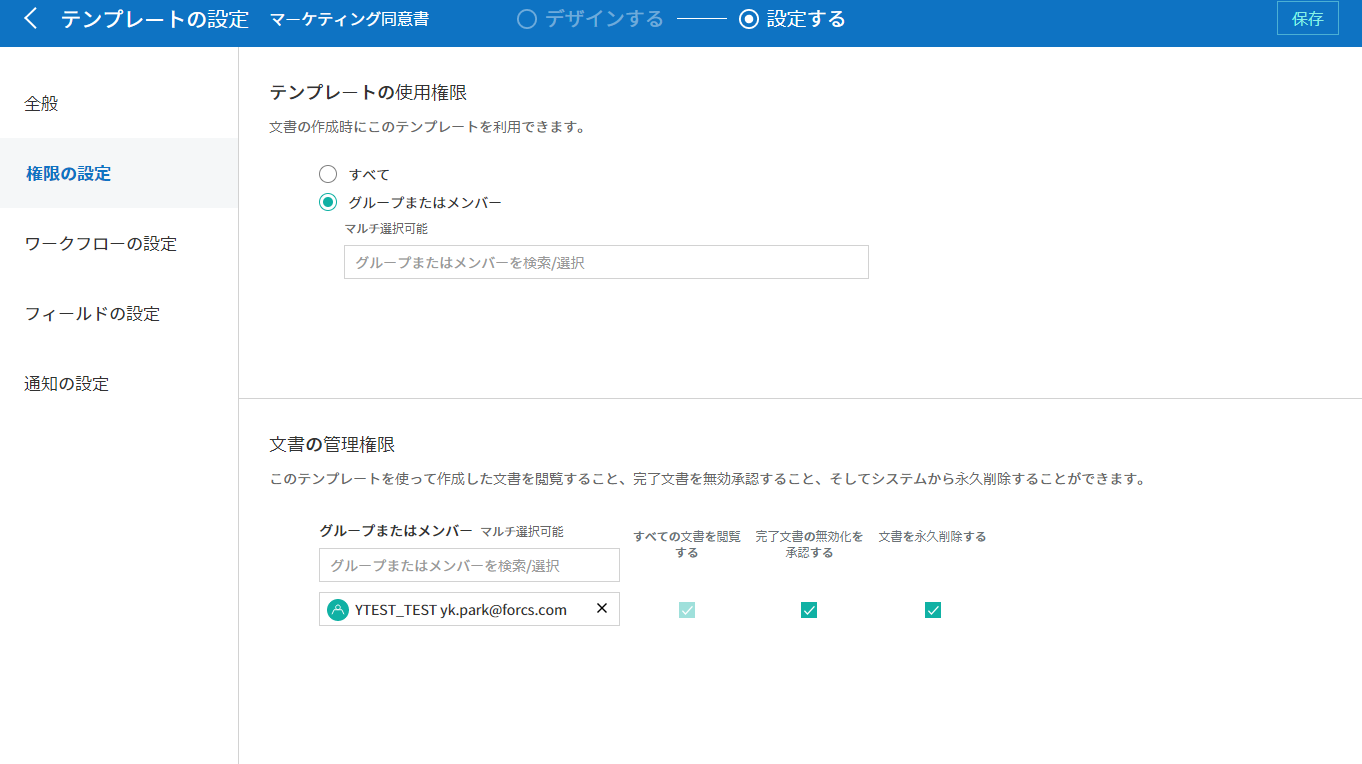Toggle 完了文書の無効化を承認する checkbox
The image size is (1362, 764).
pos(809,610)
